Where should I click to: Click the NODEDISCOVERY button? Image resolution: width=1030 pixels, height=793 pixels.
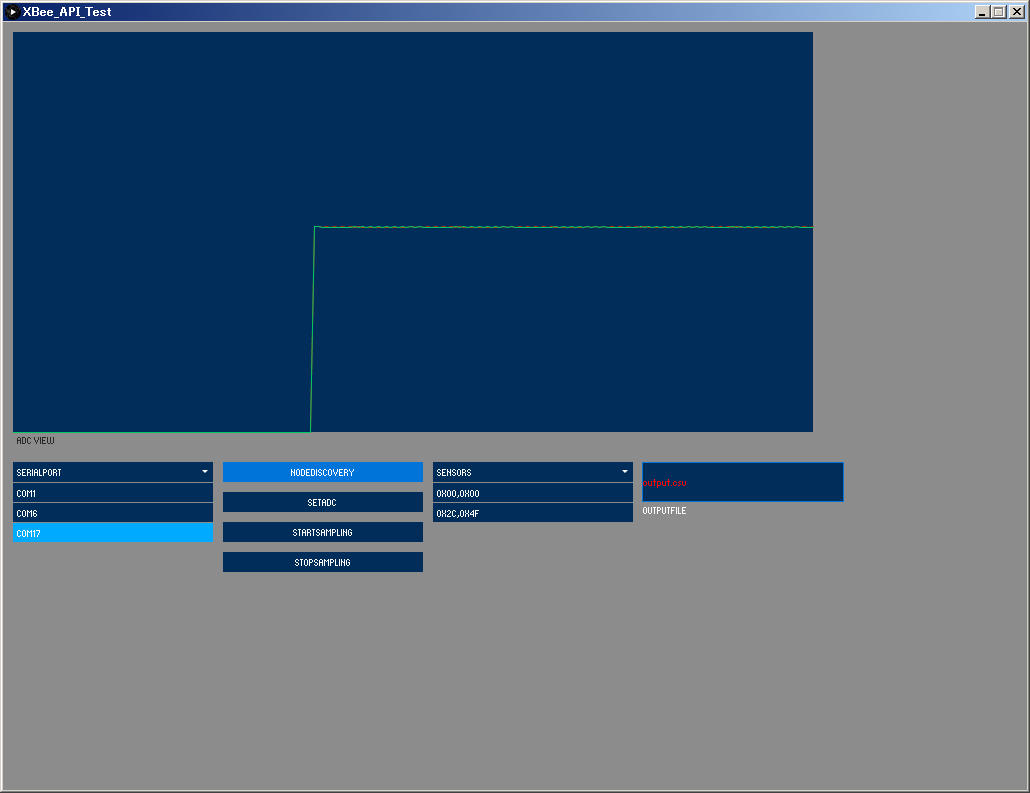point(322,472)
